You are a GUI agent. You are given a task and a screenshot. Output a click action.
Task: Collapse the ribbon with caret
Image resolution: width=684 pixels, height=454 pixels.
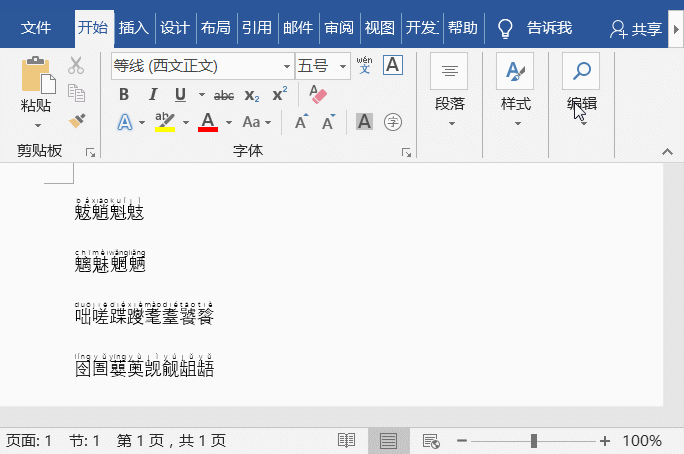667,152
